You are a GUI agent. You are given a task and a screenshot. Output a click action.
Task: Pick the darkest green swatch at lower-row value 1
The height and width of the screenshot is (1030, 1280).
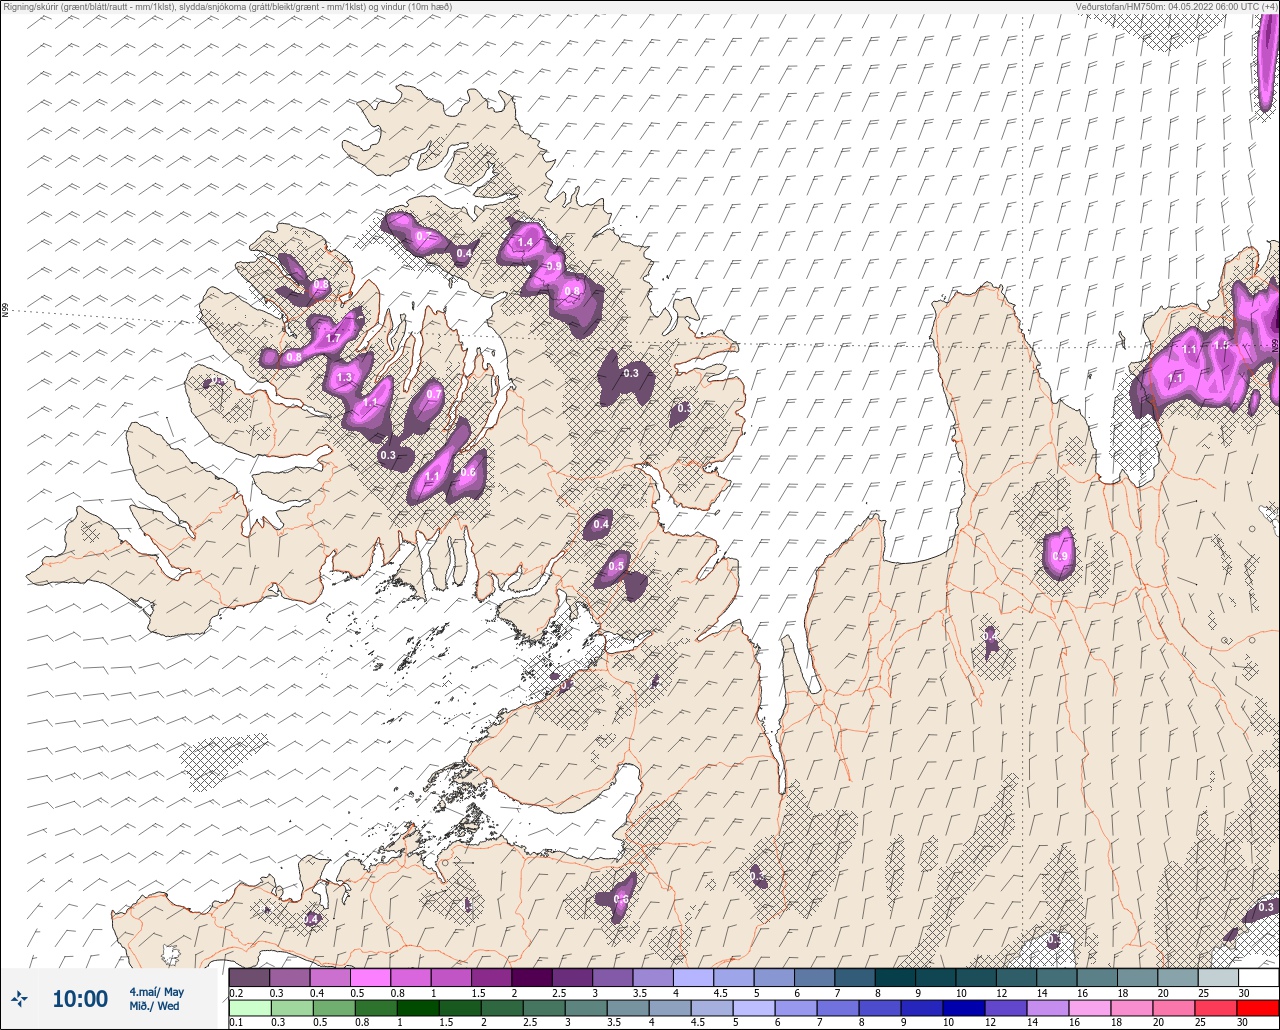coord(418,1008)
